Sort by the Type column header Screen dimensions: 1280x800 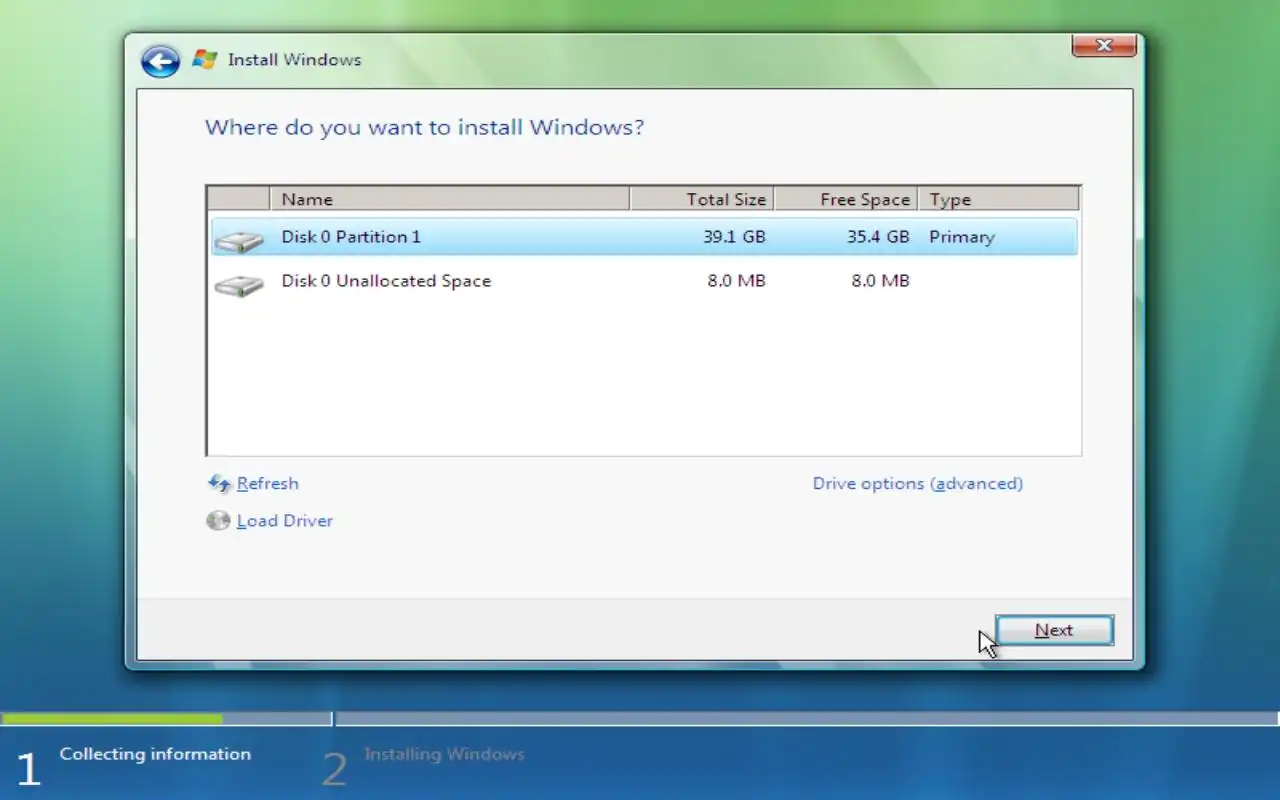[x=999, y=199]
